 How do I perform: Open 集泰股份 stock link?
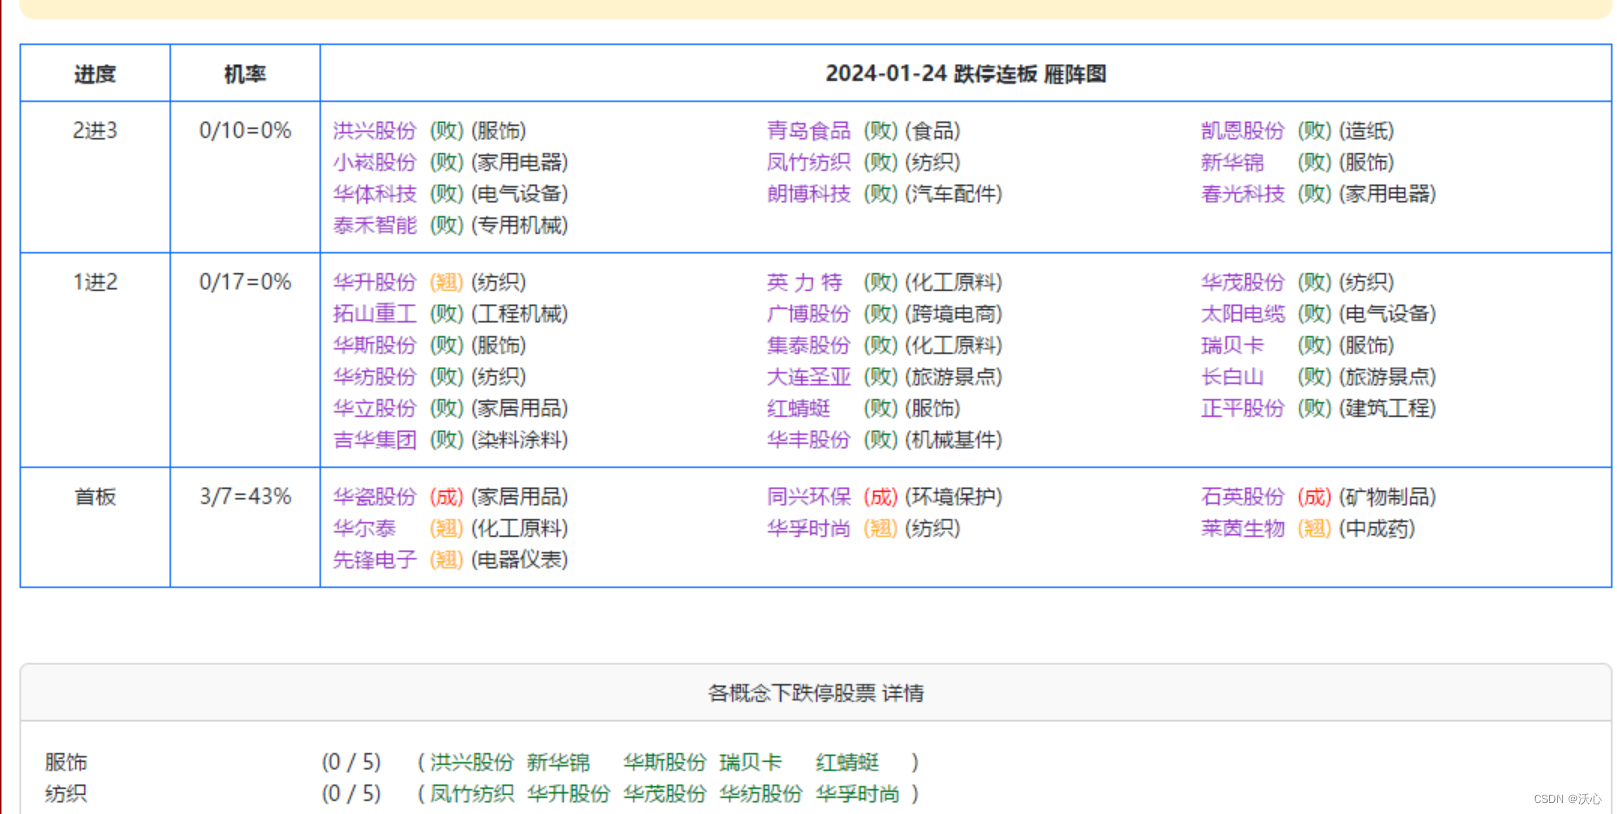[809, 345]
